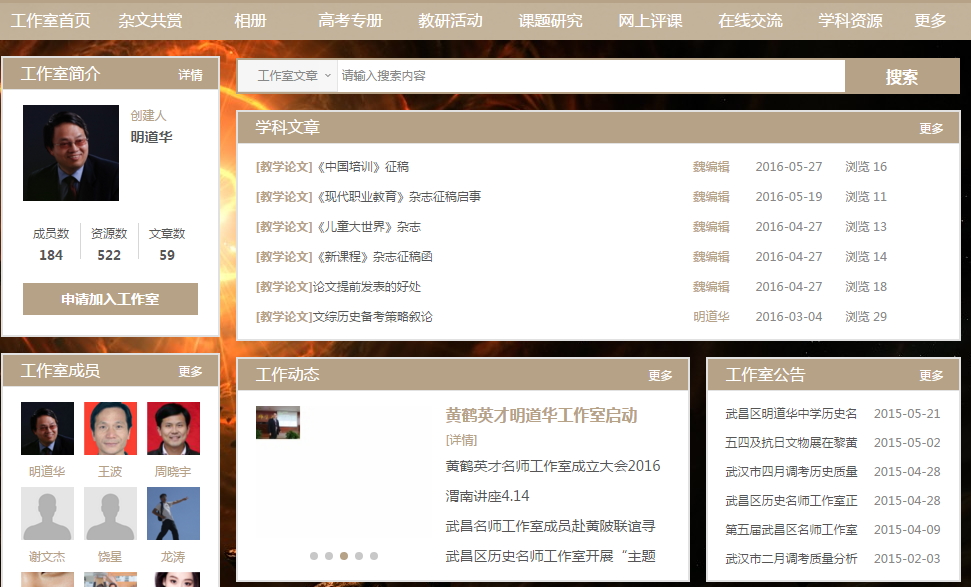
Task: Click founder 明道华's profile photo
Action: click(70, 153)
